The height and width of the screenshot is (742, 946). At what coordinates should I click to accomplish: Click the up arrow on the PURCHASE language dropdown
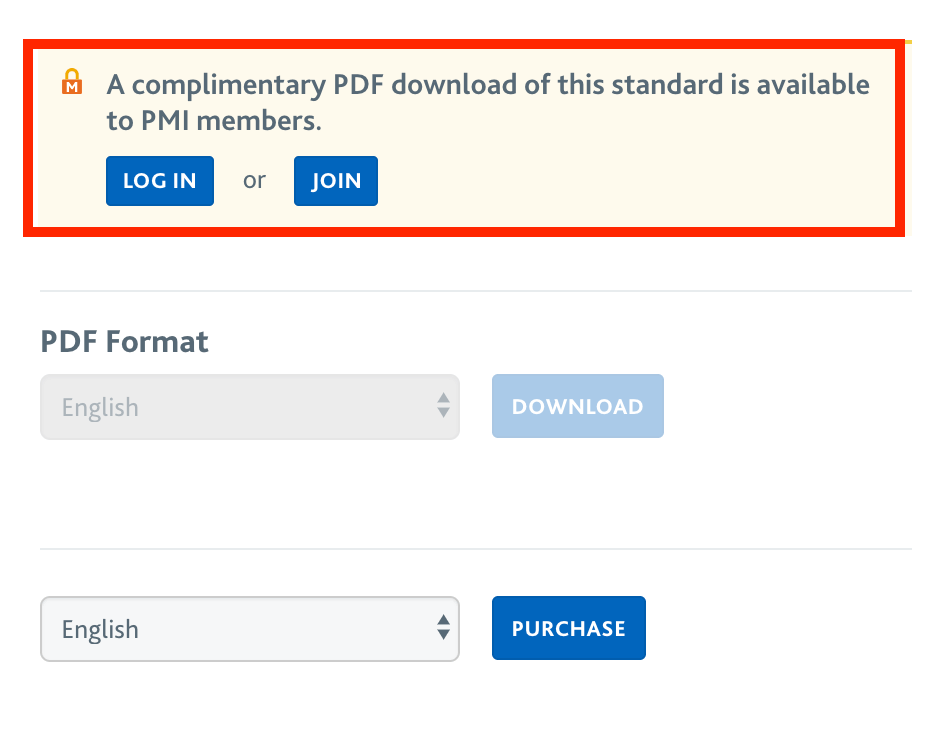(444, 620)
